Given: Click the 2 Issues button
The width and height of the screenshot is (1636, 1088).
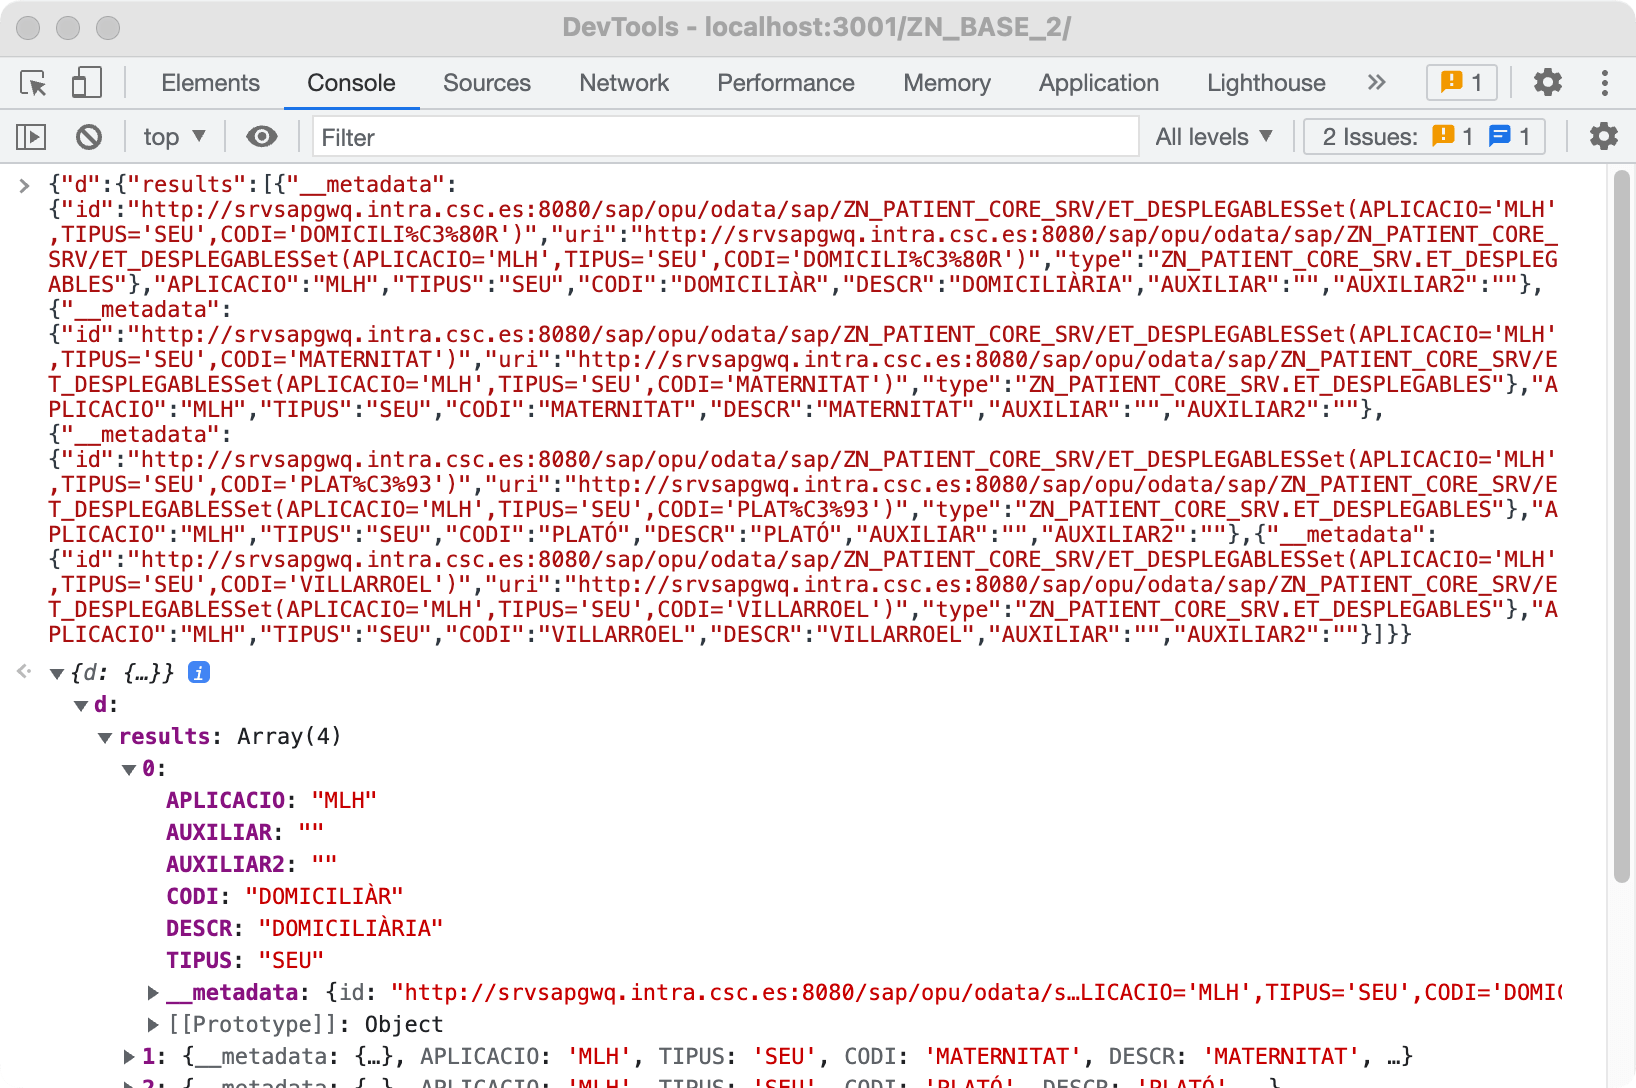Looking at the screenshot, I should pyautogui.click(x=1424, y=137).
